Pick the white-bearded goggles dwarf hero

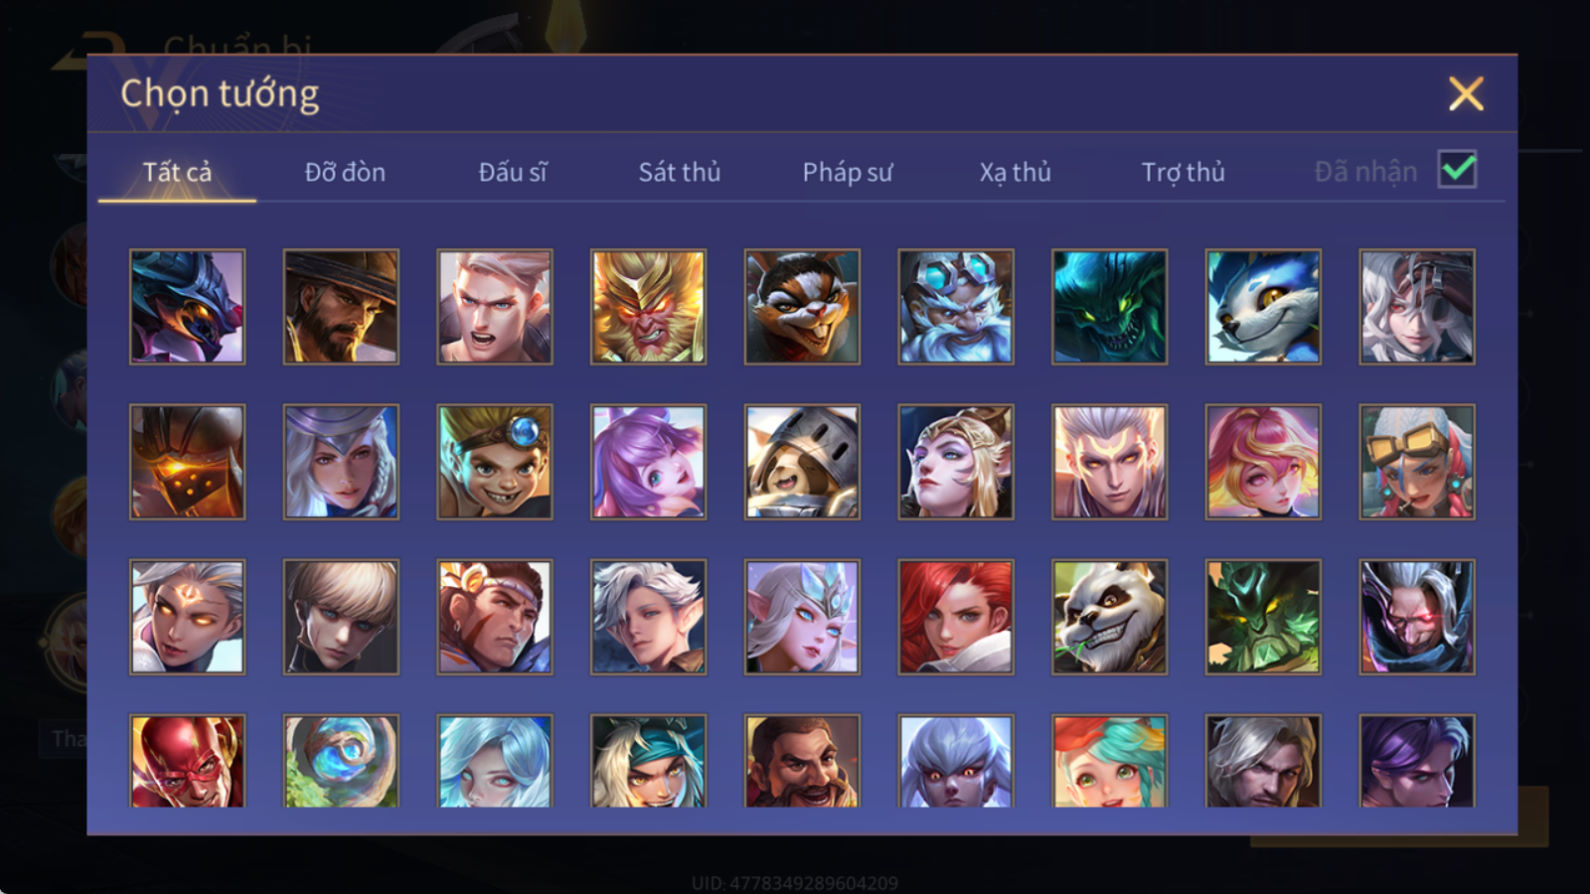[x=956, y=306]
